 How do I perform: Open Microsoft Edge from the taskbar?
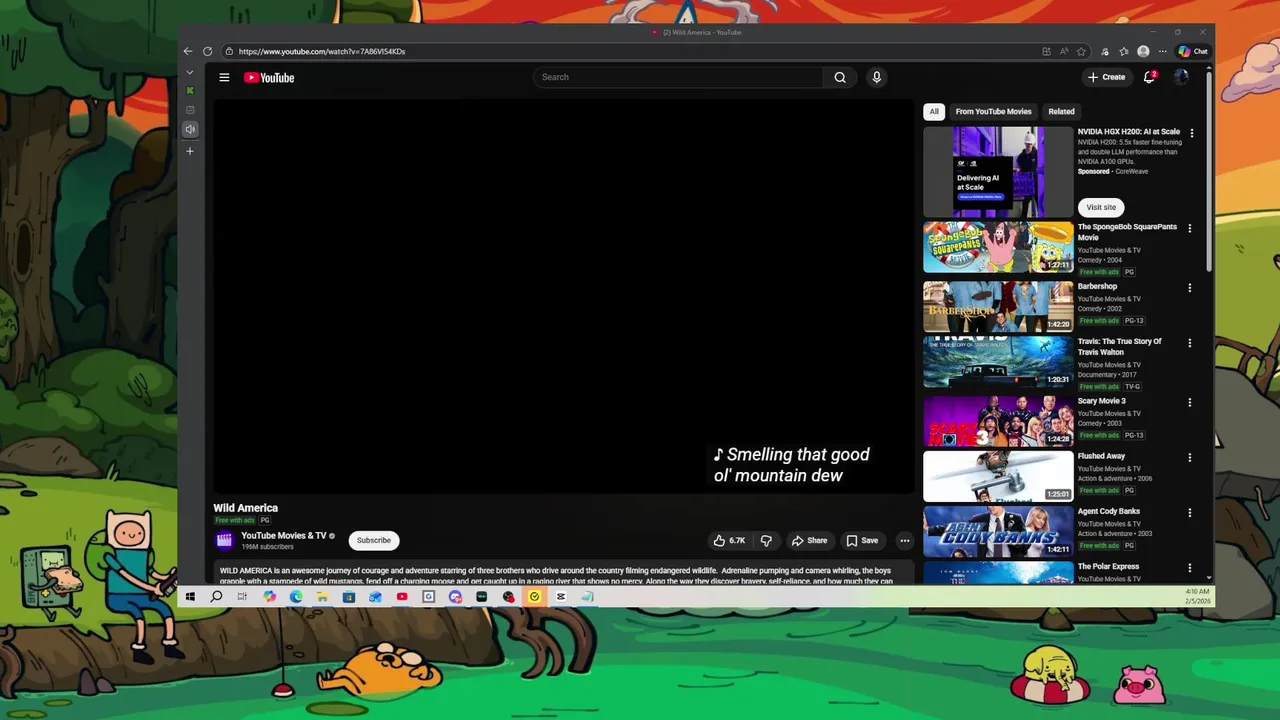pos(296,597)
